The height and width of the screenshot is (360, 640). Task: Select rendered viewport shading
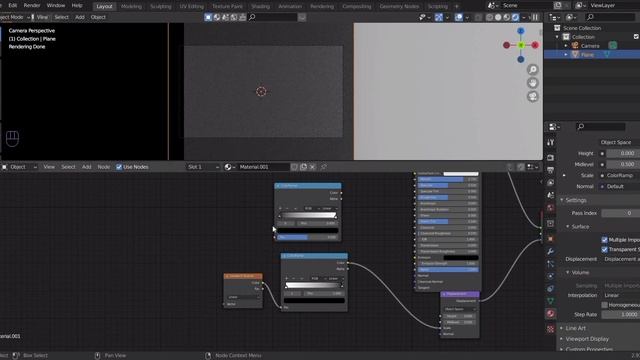tap(515, 18)
